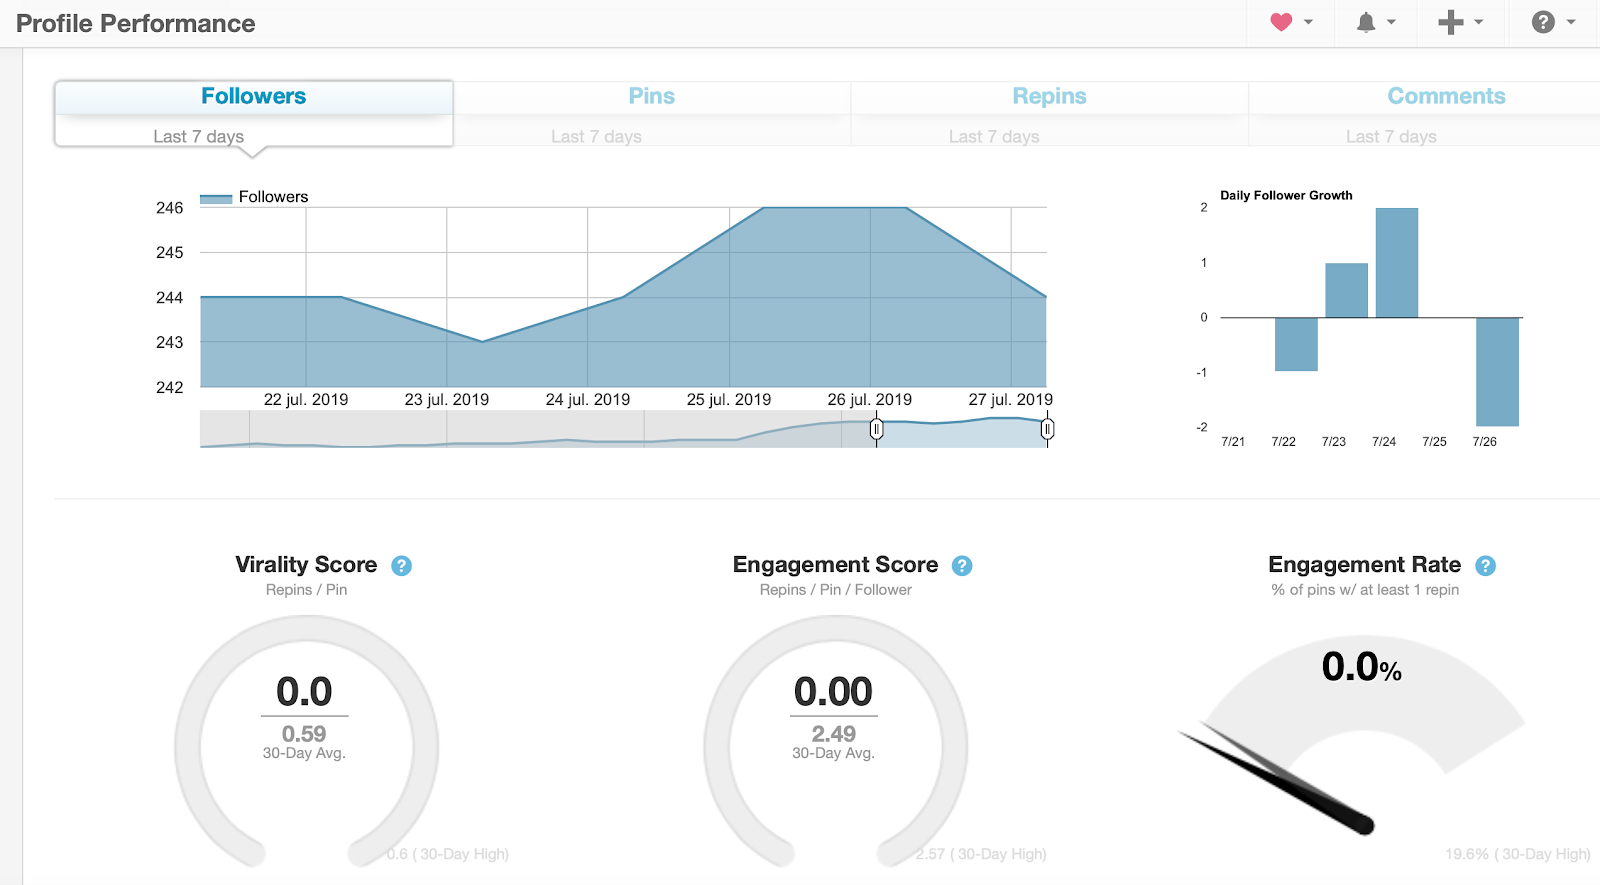Click the plus add icon in header

pyautogui.click(x=1450, y=22)
